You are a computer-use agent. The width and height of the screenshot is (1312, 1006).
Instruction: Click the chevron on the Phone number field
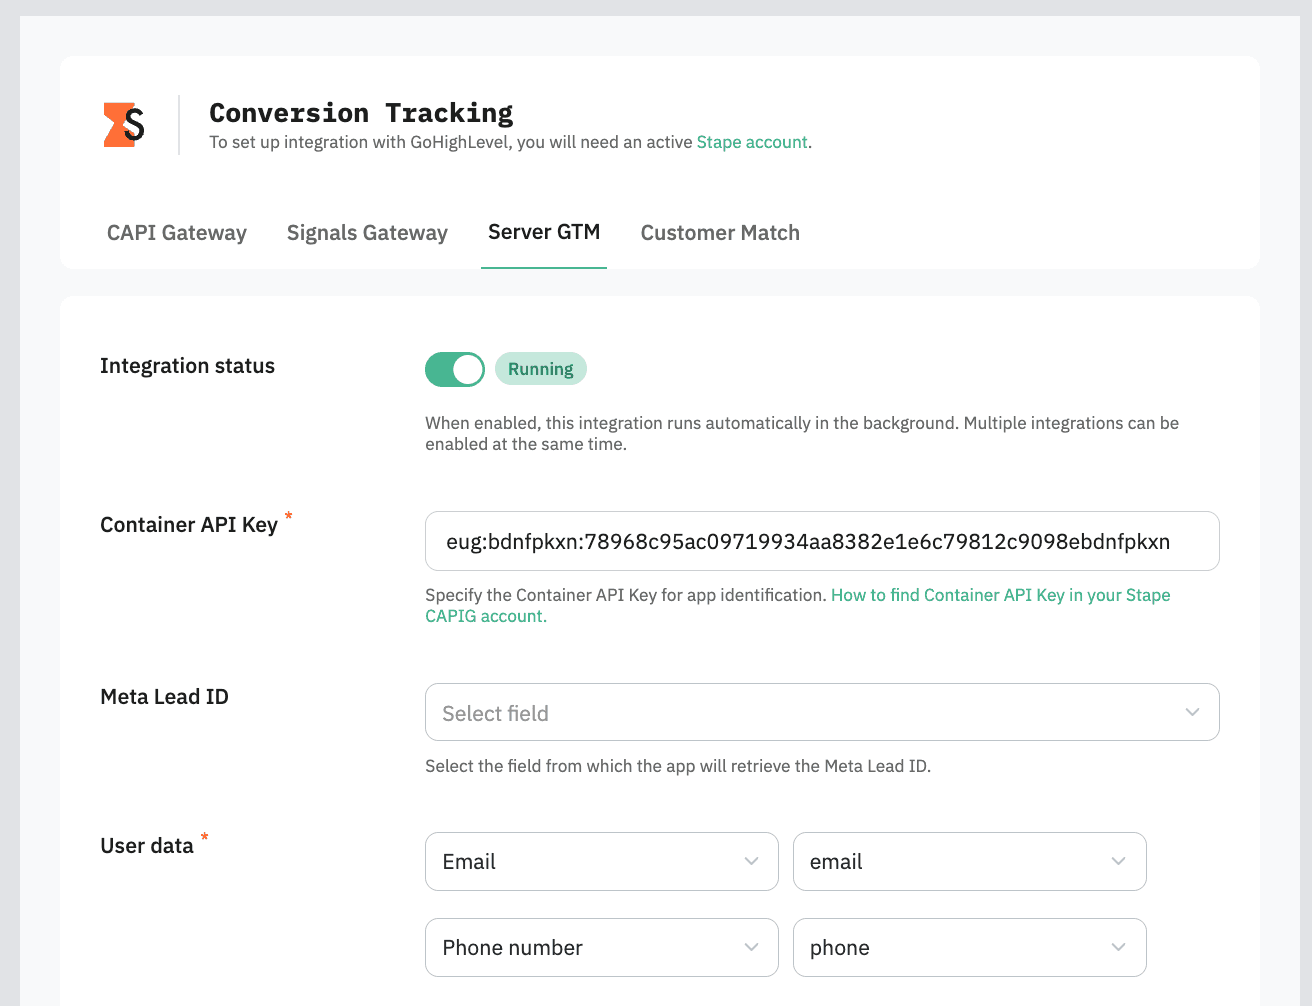752,947
